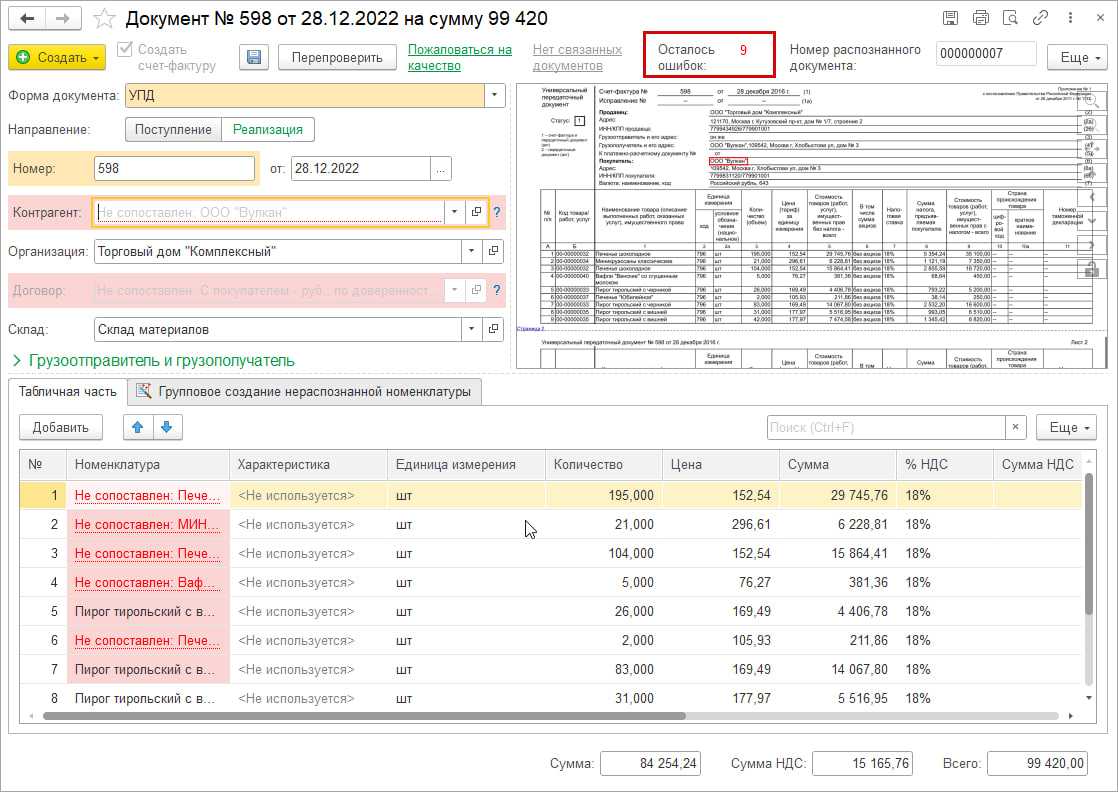Viewport: 1118px width, 792px height.
Task: Click the table search field Поиск
Action: 885,427
